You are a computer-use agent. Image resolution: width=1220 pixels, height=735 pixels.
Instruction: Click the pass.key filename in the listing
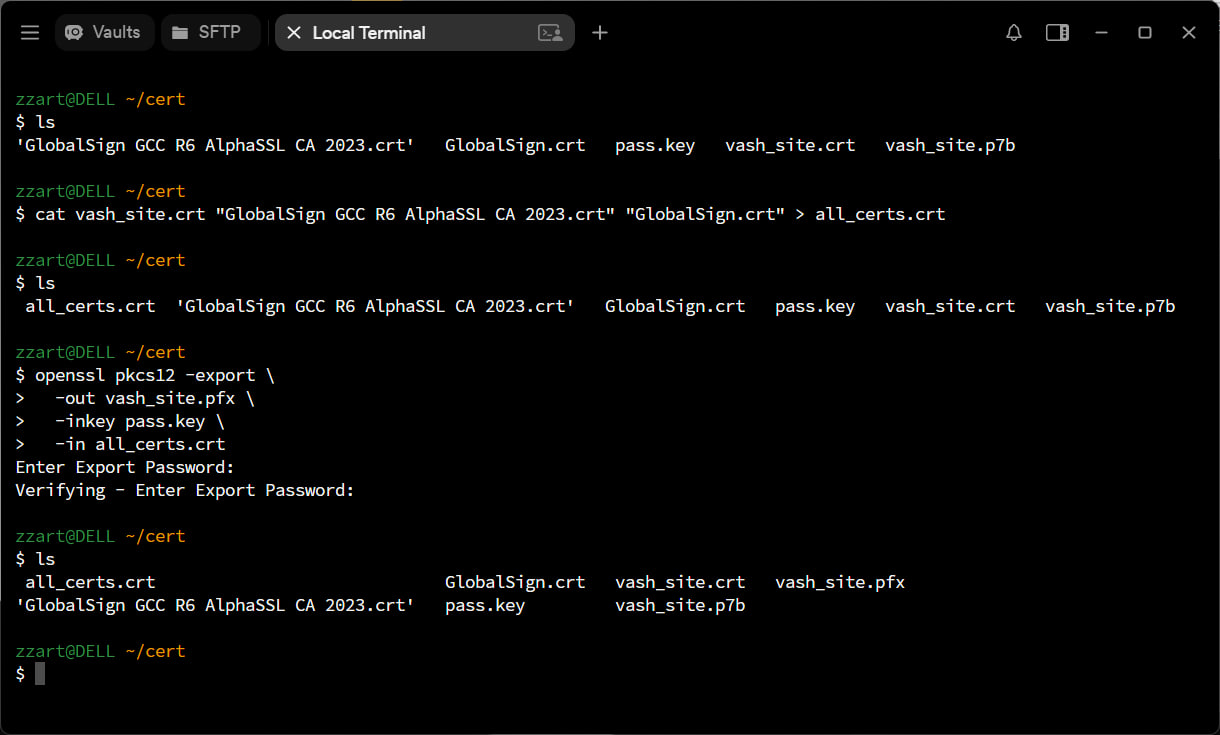484,604
